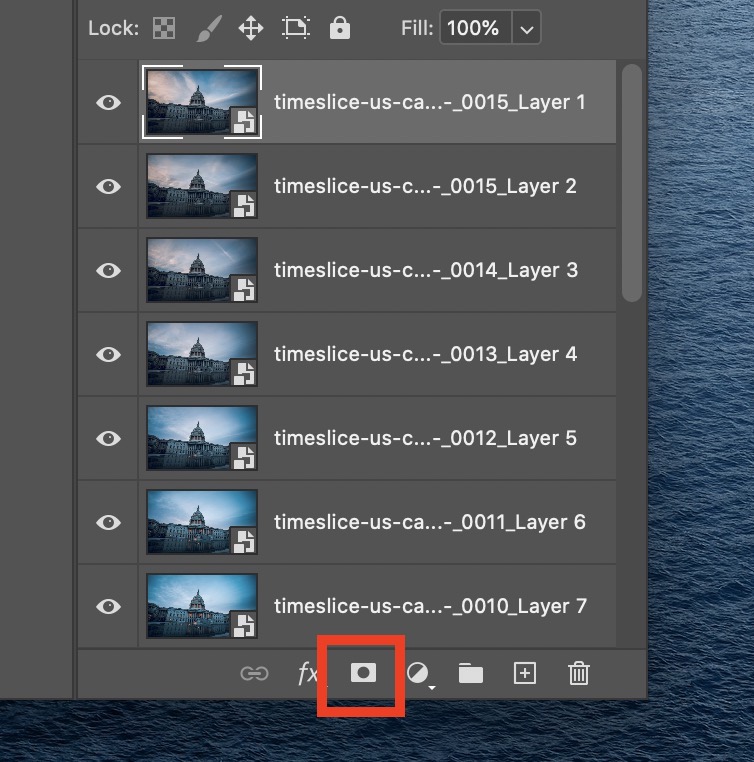This screenshot has height=762, width=754.
Task: Click the Fill 100% value field
Action: click(476, 28)
